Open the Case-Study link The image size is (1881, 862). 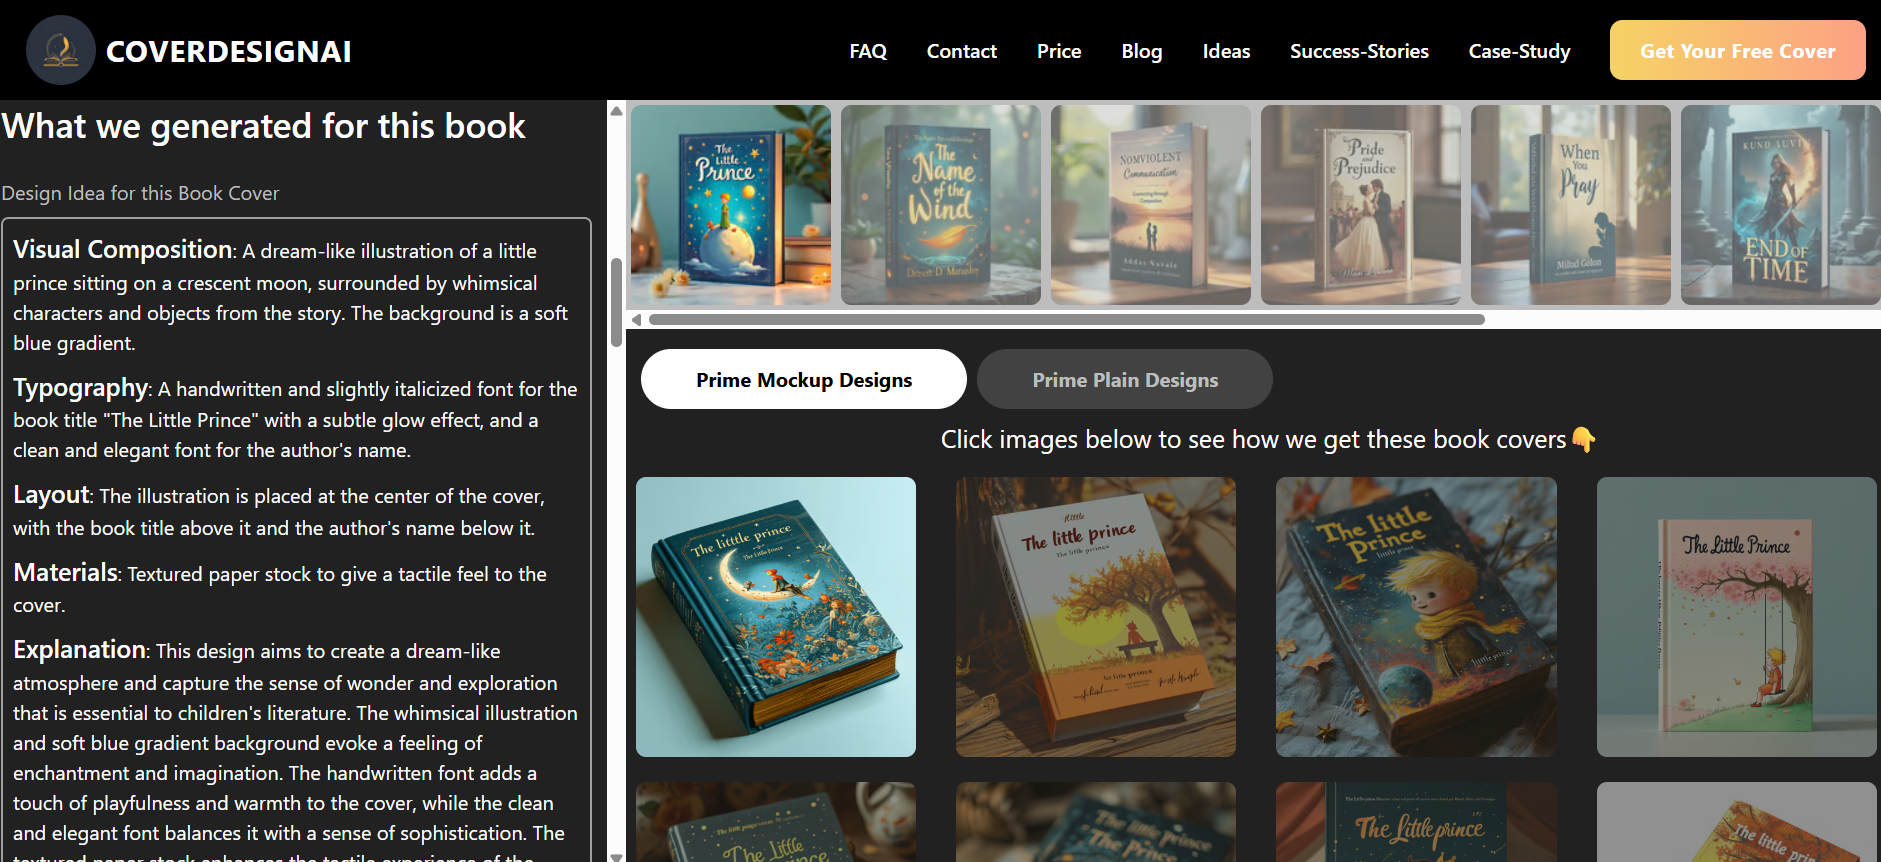pos(1519,51)
